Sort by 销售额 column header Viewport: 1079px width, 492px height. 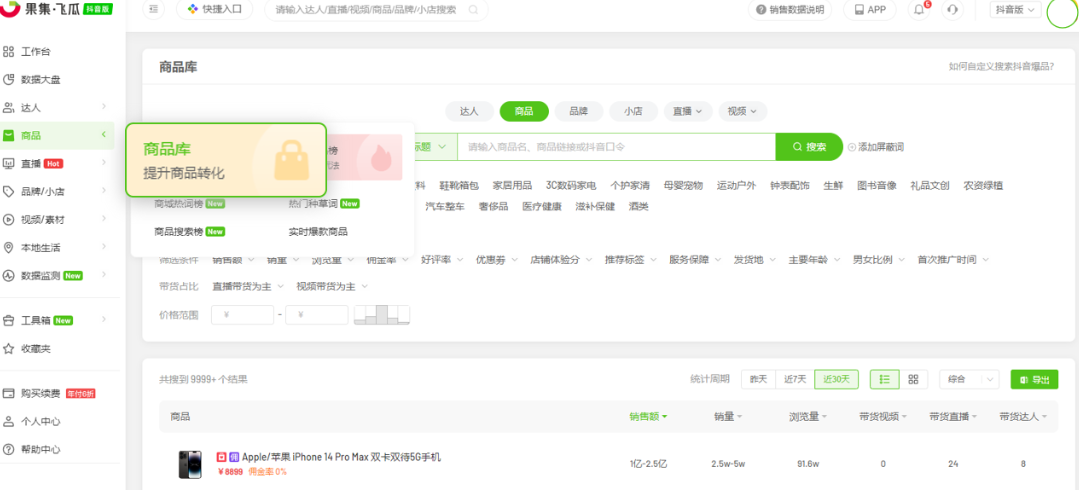(648, 416)
